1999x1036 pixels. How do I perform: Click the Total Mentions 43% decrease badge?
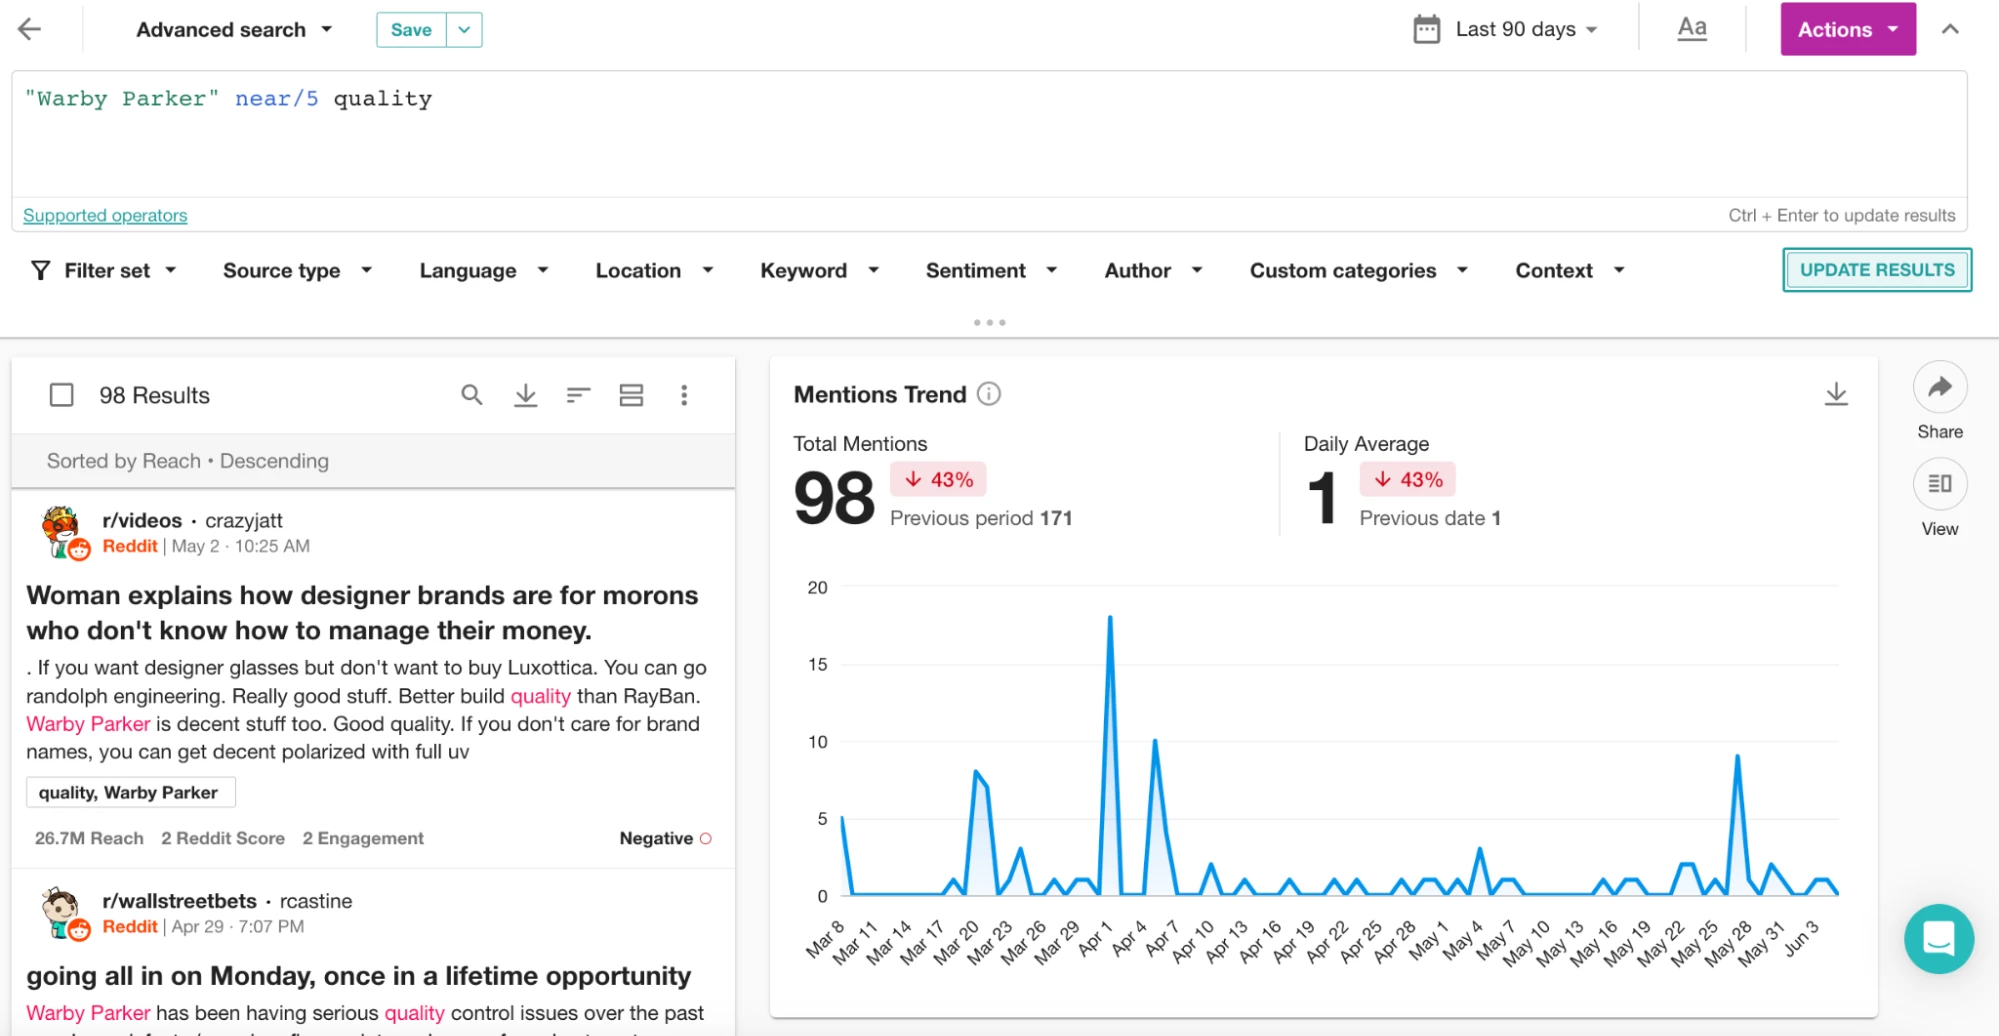[938, 480]
